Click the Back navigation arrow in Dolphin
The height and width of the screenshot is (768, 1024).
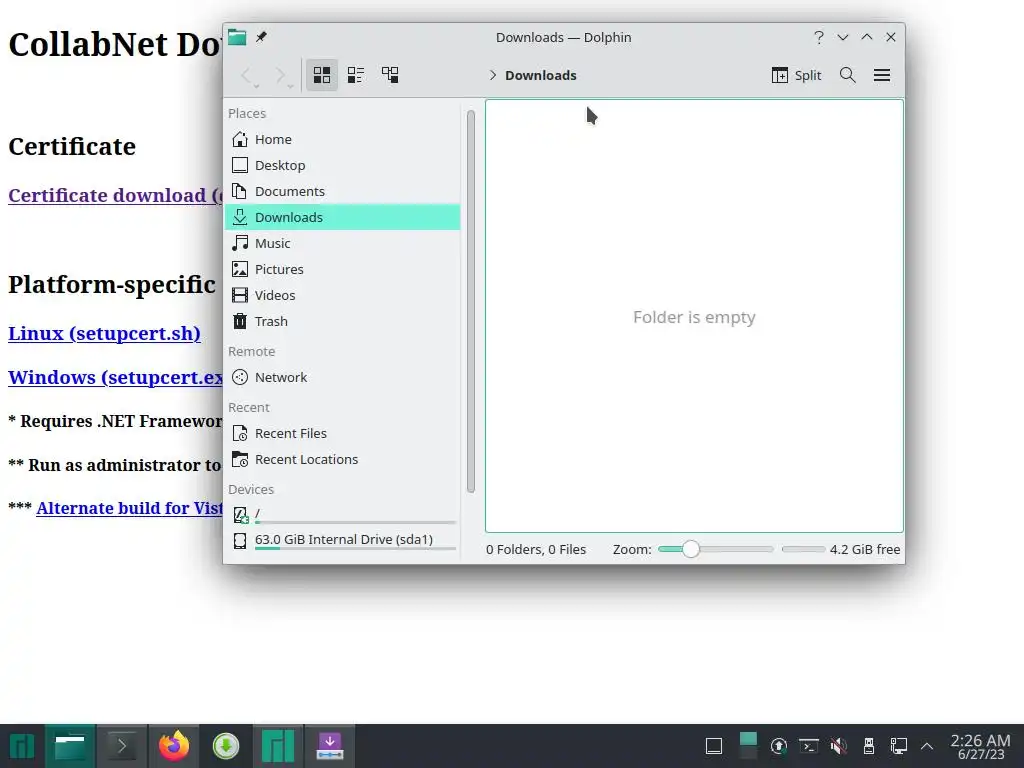click(x=248, y=76)
